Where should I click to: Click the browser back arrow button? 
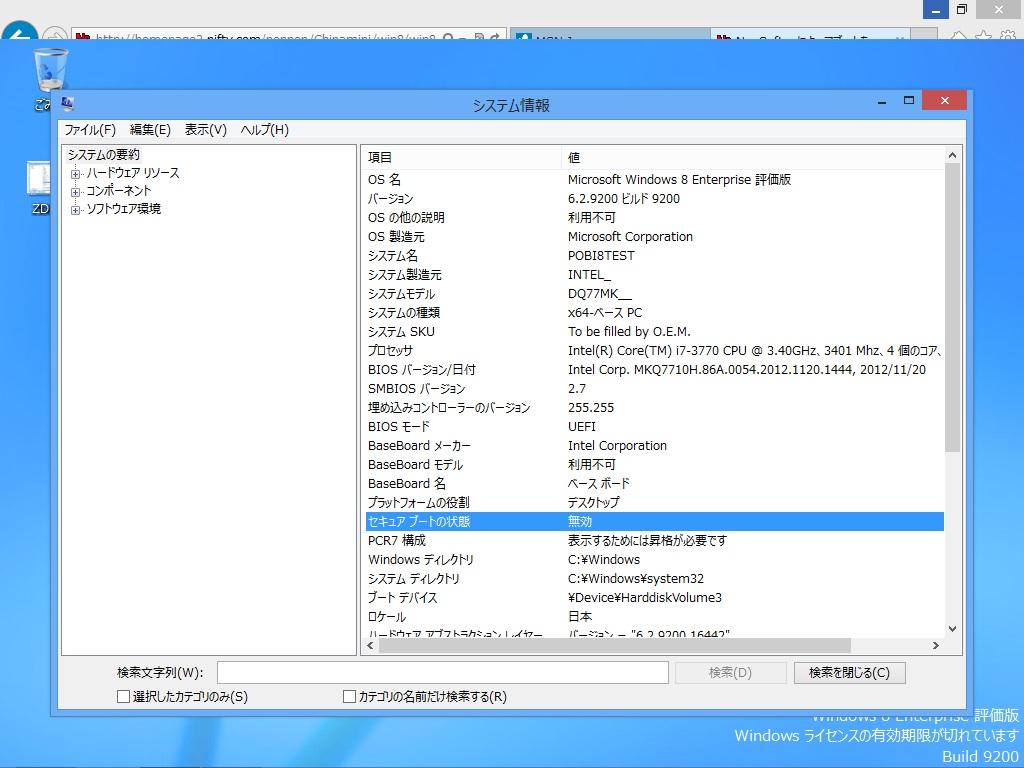pos(19,33)
